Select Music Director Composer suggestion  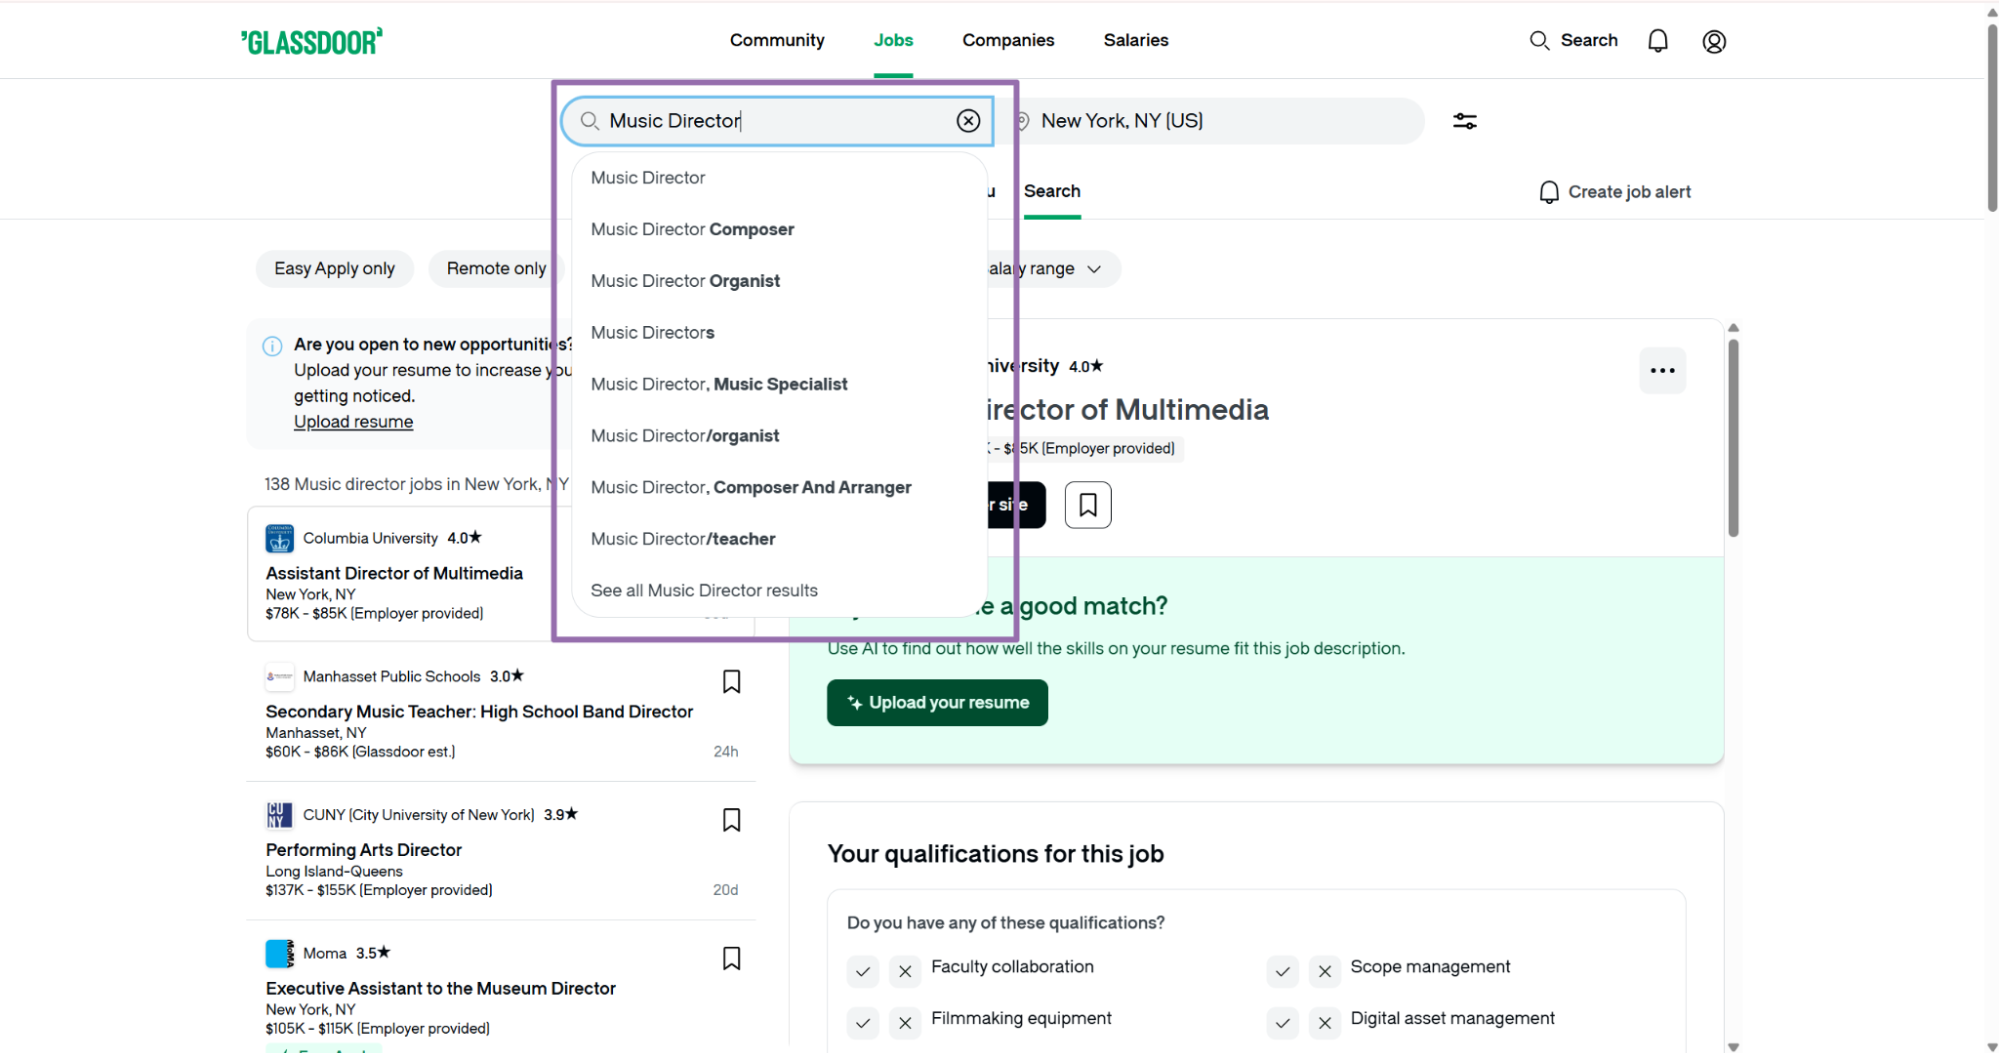(x=779, y=229)
